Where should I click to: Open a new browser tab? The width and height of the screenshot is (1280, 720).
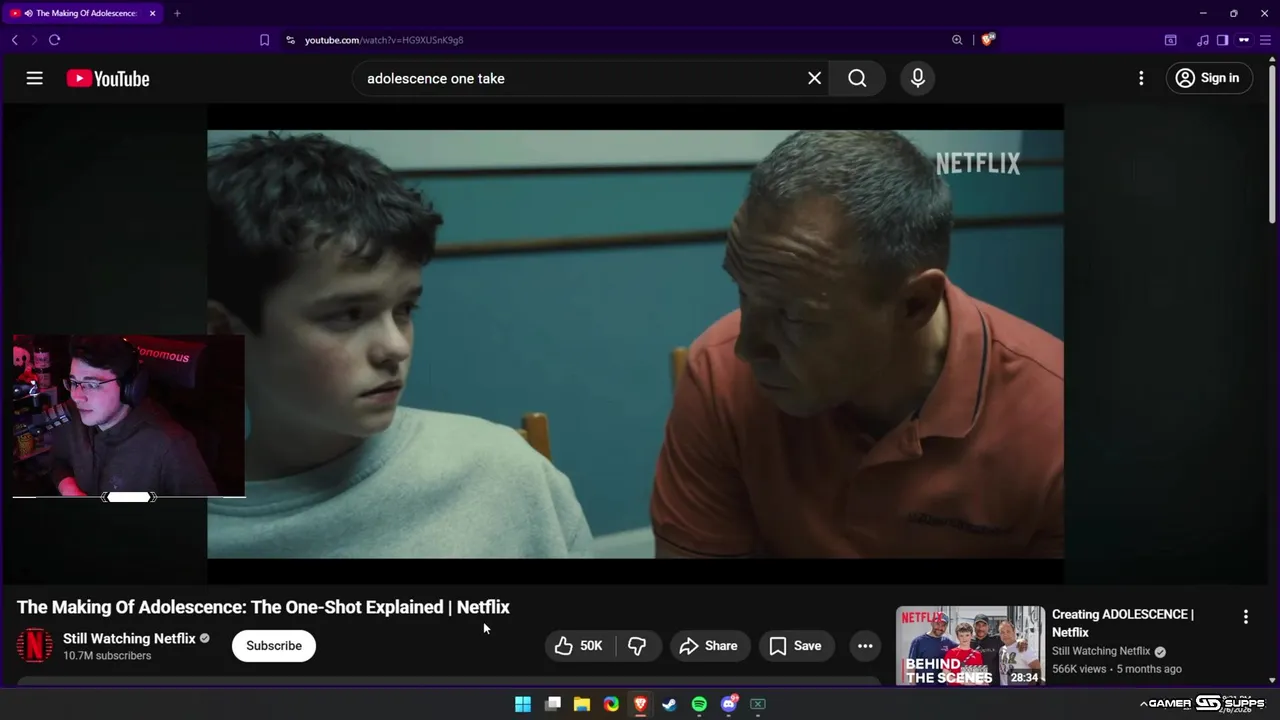pyautogui.click(x=177, y=13)
